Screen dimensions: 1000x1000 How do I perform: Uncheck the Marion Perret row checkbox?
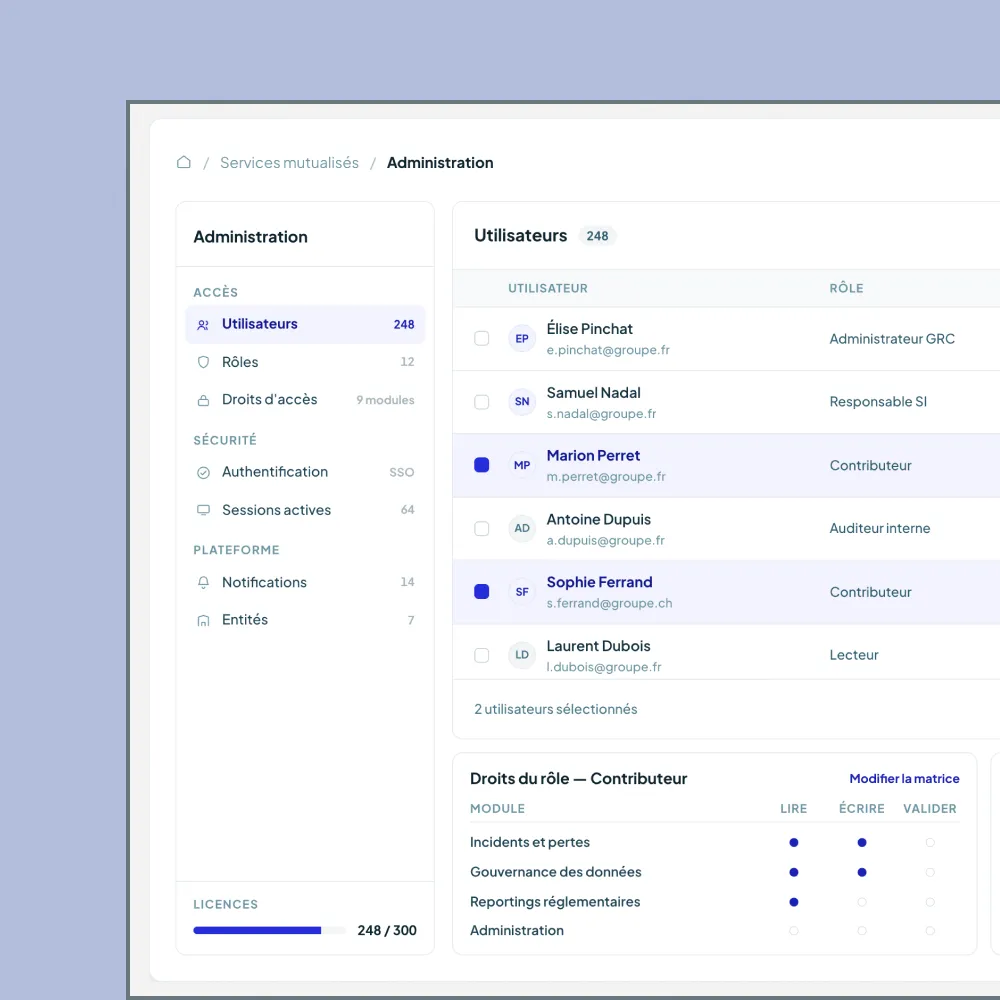point(482,465)
